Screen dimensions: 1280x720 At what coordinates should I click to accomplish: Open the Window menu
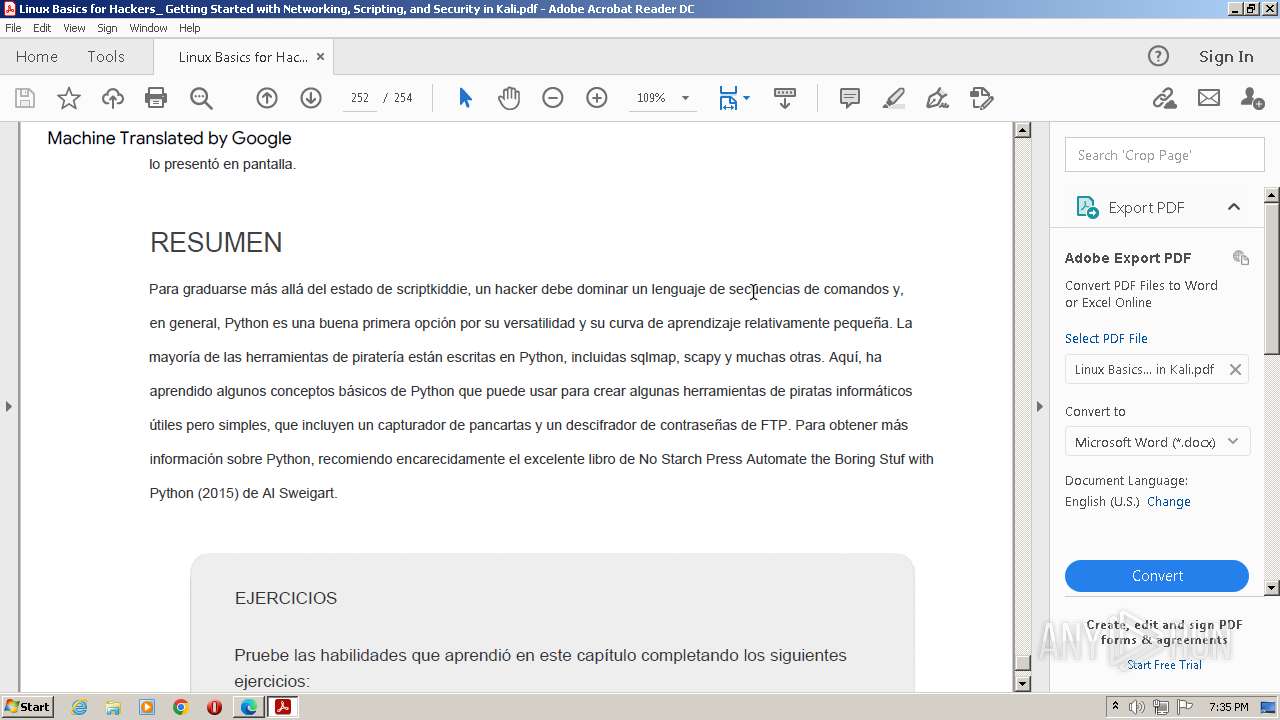(148, 28)
